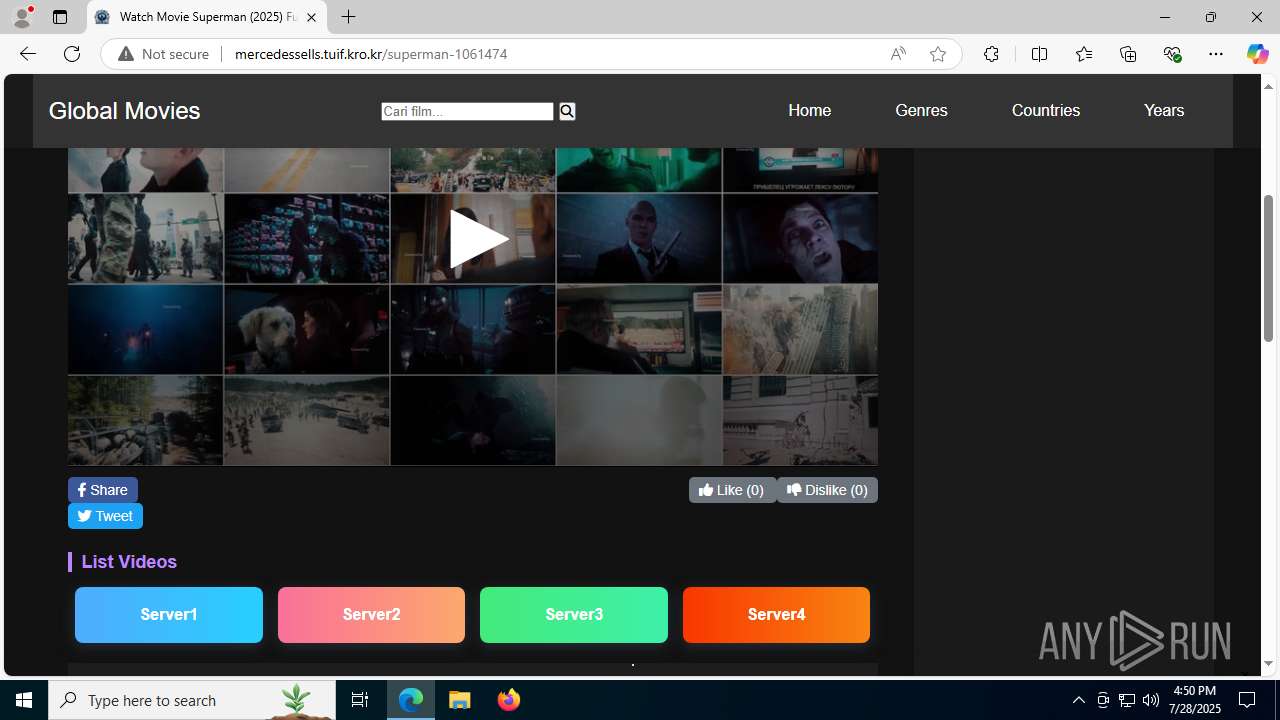Viewport: 1280px width, 720px height.
Task: Select the Server4 video source
Action: point(776,614)
